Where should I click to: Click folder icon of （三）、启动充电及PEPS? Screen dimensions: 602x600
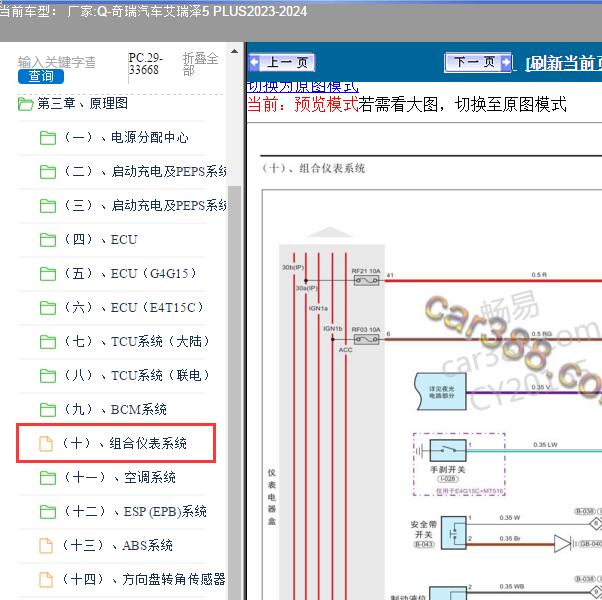point(48,206)
